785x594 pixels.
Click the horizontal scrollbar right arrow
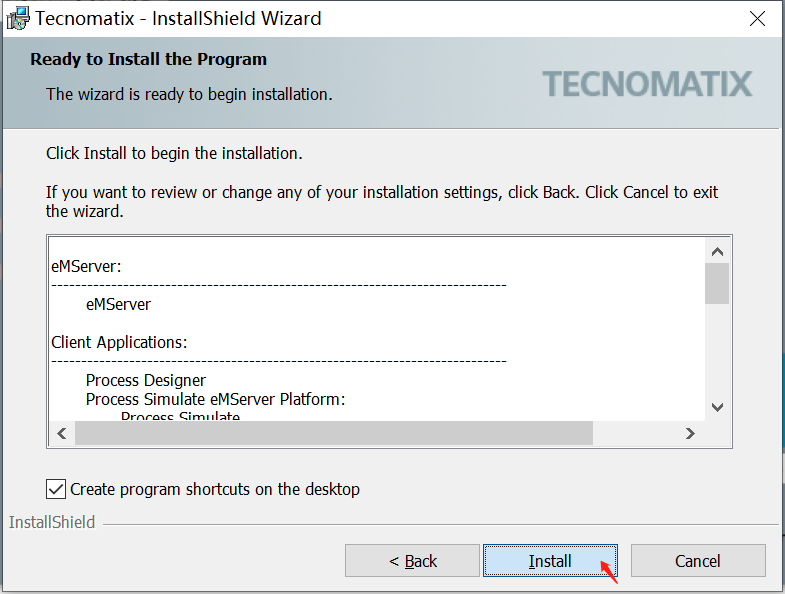click(690, 433)
